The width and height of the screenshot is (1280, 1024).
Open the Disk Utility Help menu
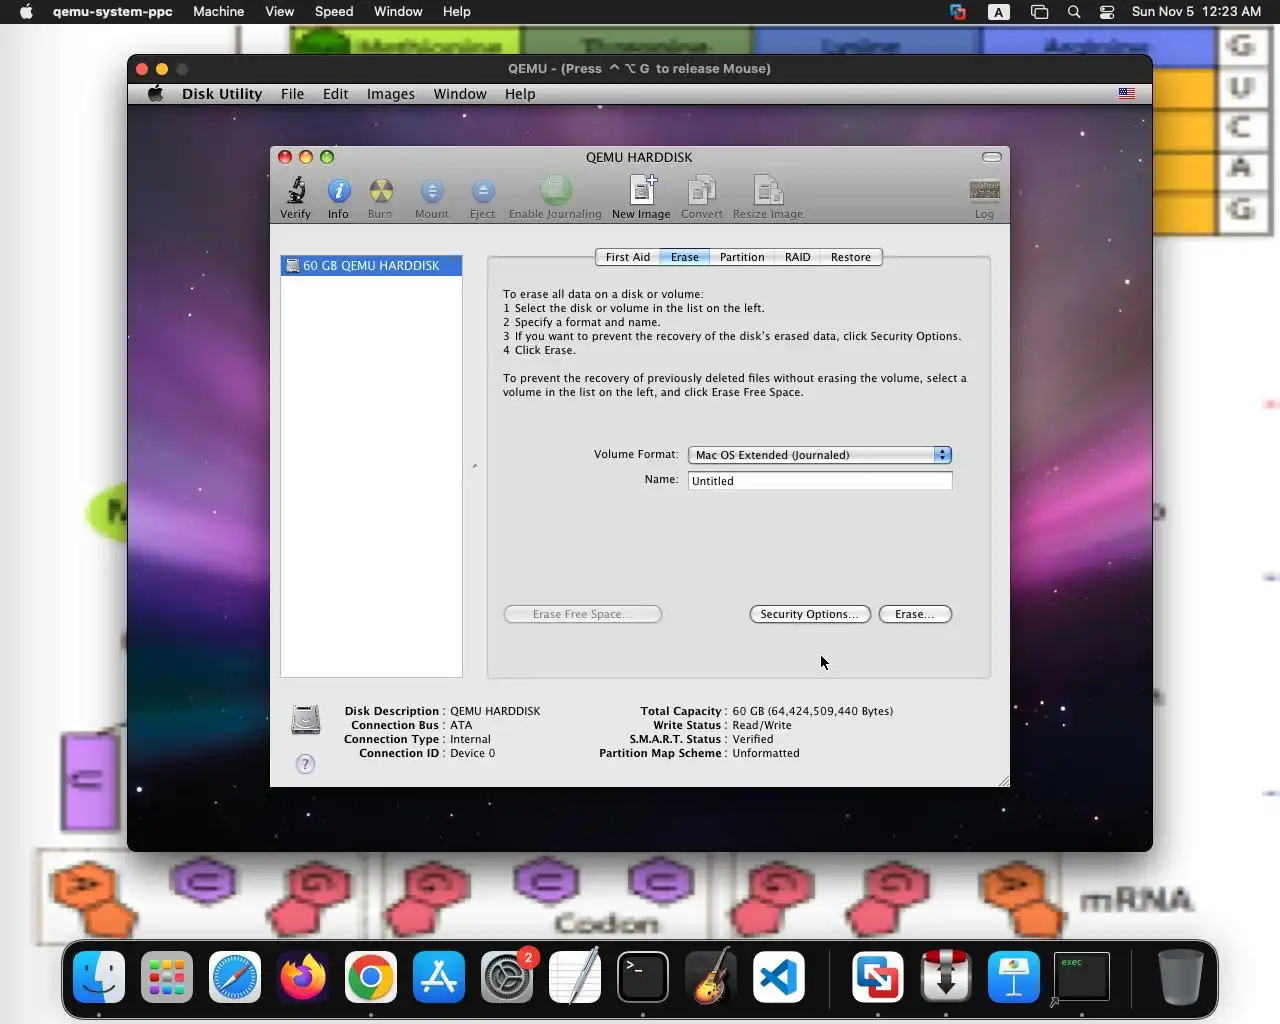coord(520,94)
